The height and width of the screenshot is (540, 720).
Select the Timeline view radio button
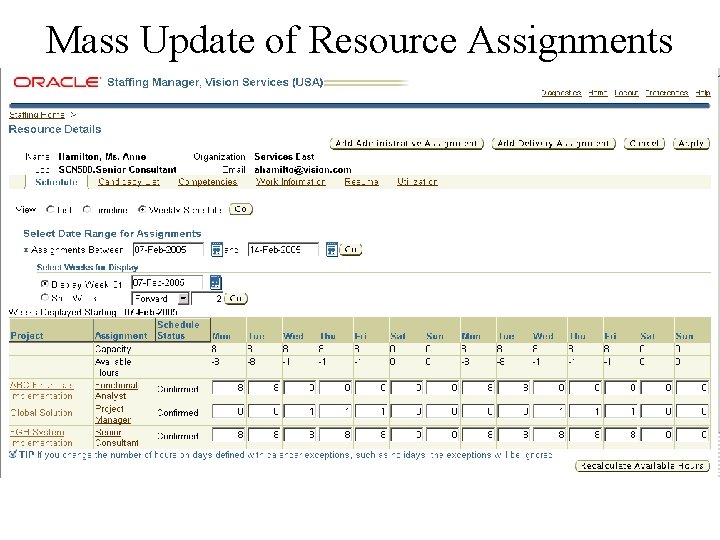(86, 209)
